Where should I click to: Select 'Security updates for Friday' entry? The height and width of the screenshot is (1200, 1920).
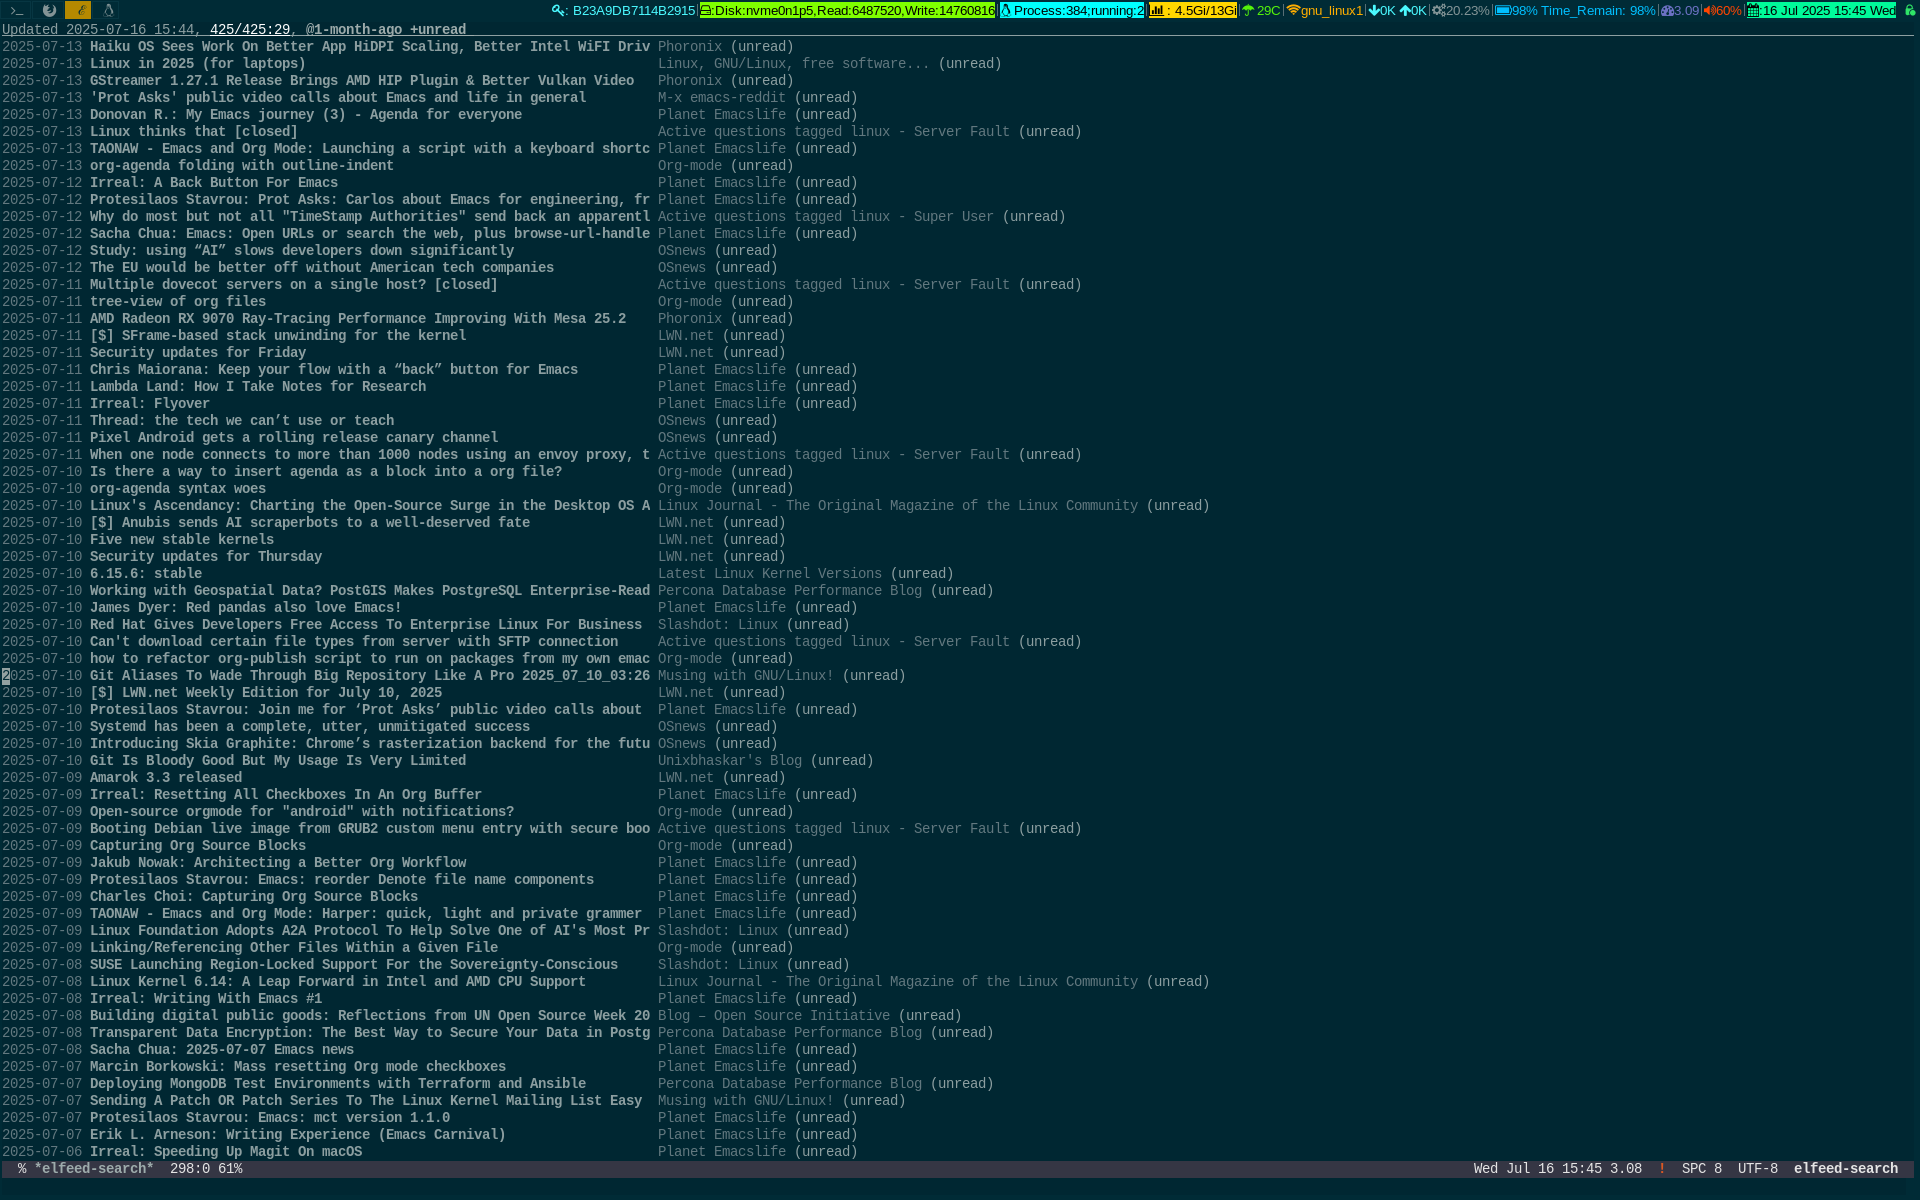point(198,353)
